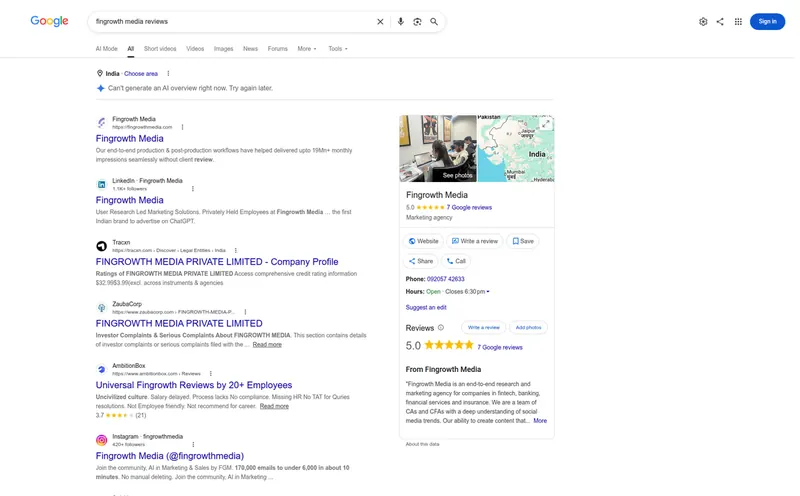Screen dimensions: 800x496
Task: Open Google apps grid icon
Action: coord(738,21)
